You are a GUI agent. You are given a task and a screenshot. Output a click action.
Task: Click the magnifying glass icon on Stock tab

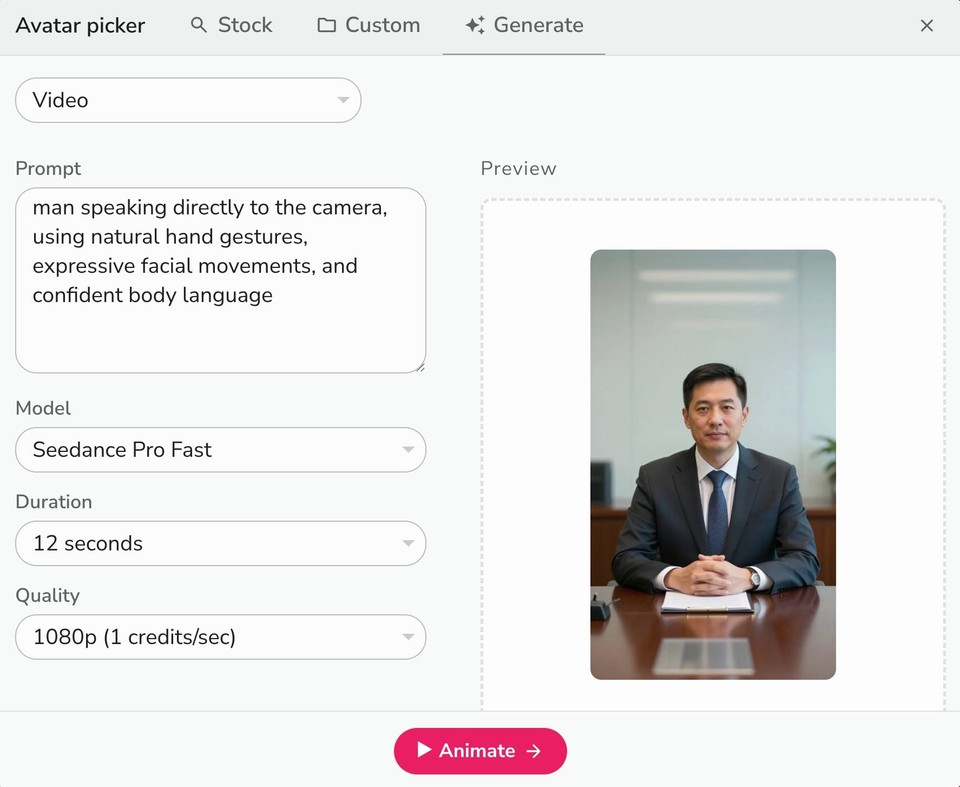(x=198, y=25)
